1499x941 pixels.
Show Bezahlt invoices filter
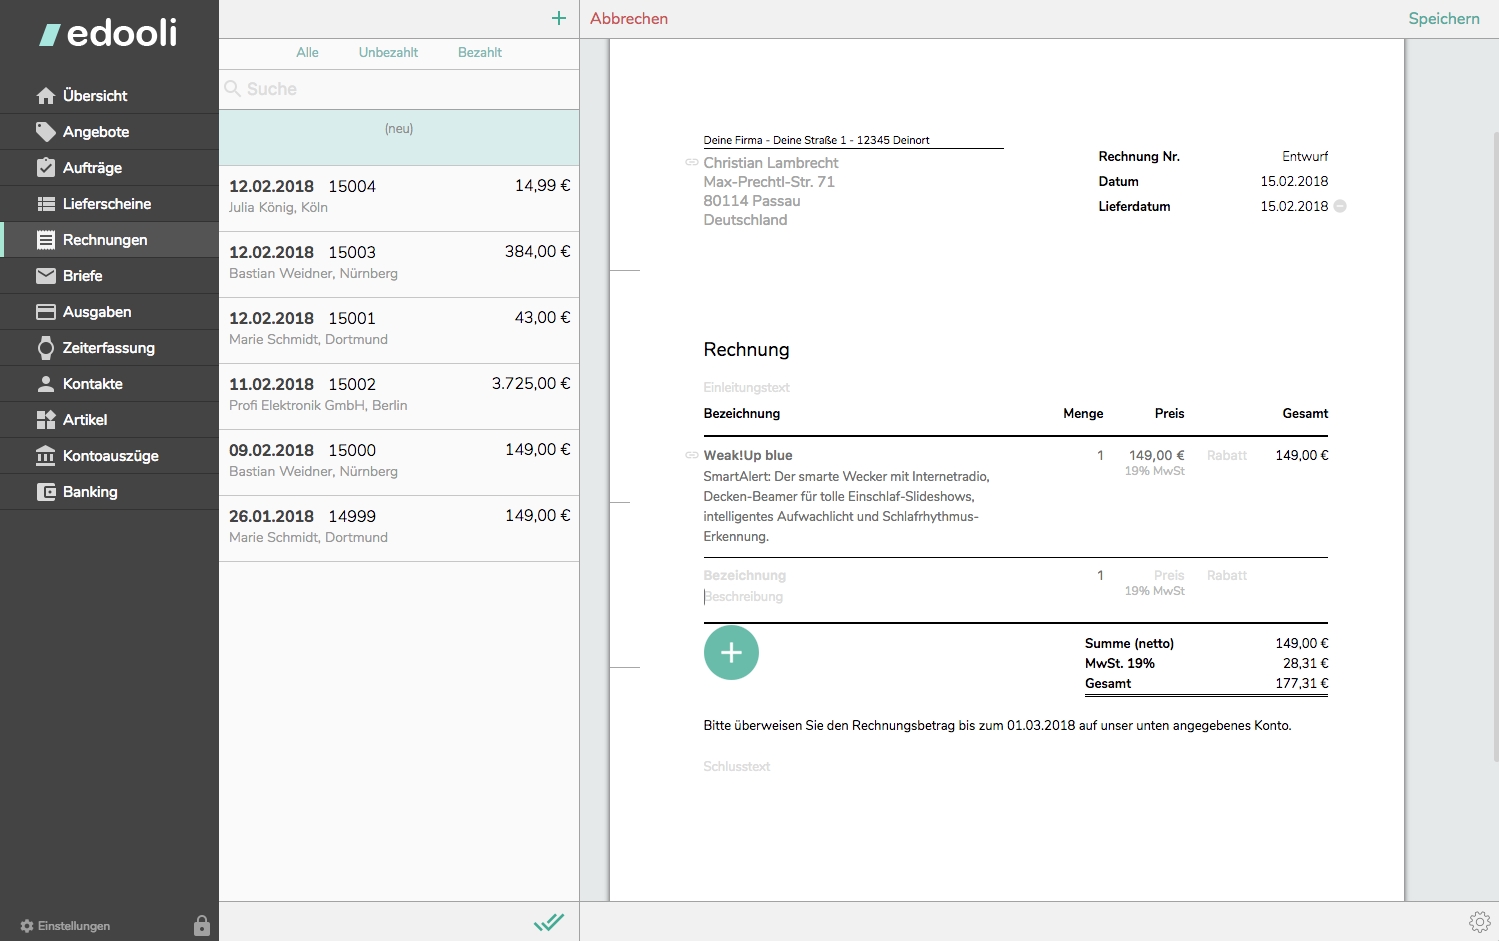click(x=480, y=52)
